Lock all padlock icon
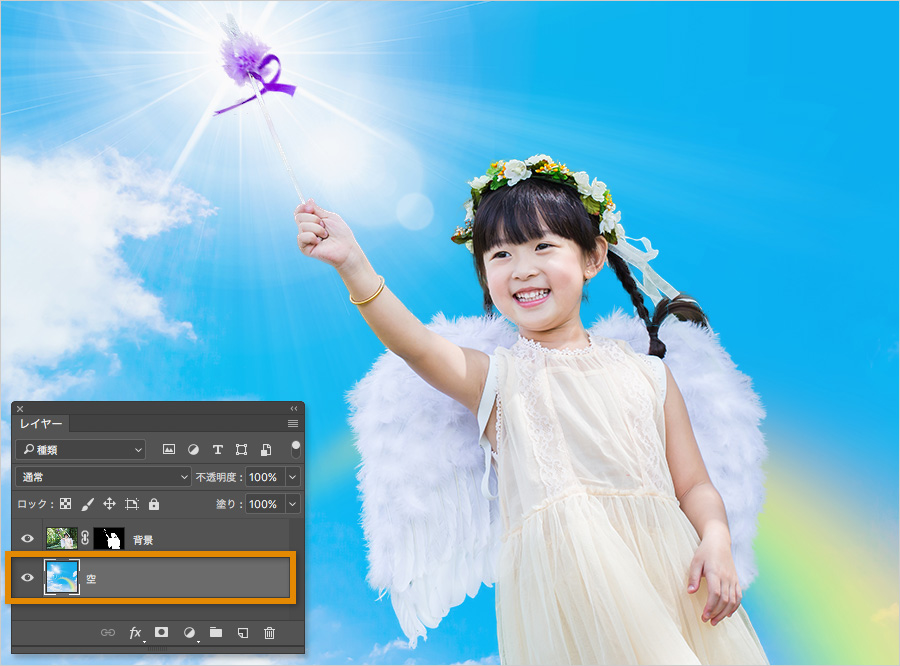 154,504
